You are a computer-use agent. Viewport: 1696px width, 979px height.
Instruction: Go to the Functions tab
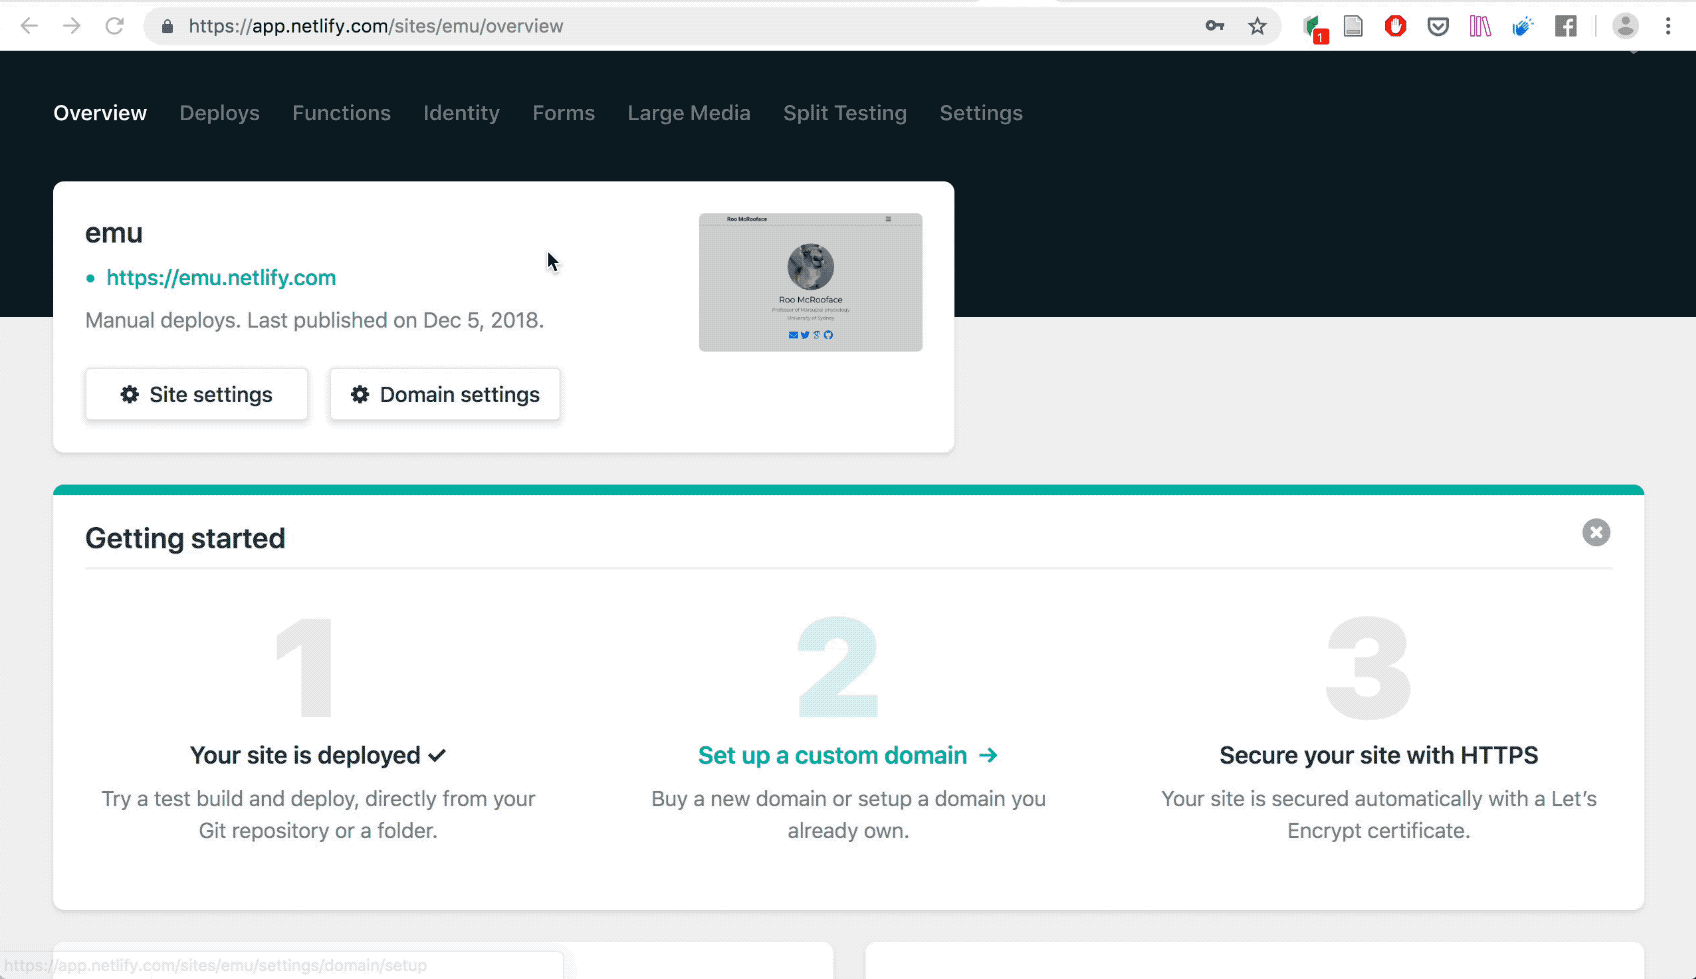point(342,113)
